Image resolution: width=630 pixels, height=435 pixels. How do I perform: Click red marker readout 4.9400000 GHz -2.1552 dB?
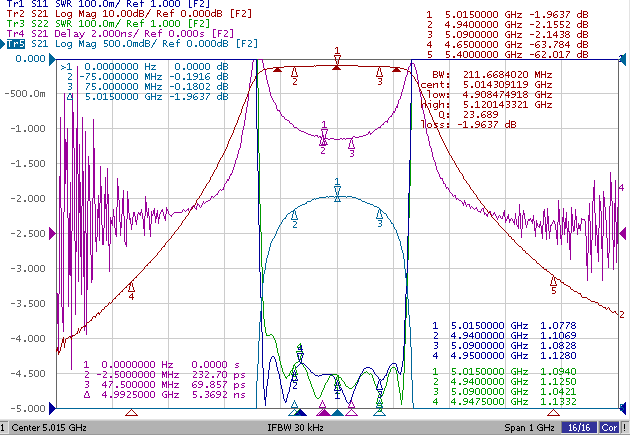tap(507, 25)
